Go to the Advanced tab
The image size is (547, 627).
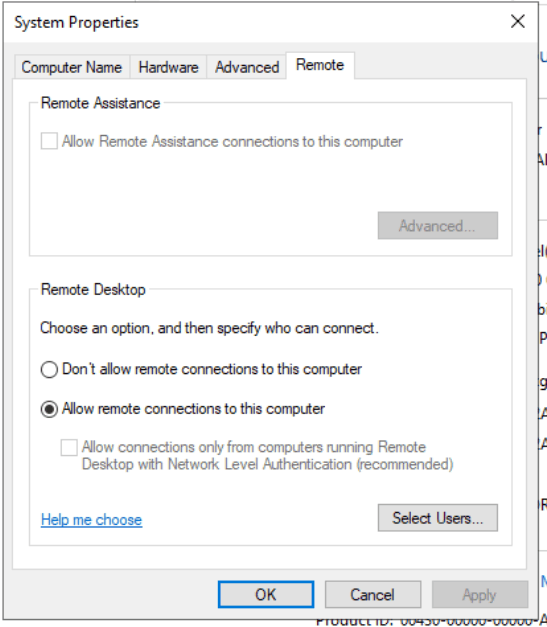coord(247,67)
